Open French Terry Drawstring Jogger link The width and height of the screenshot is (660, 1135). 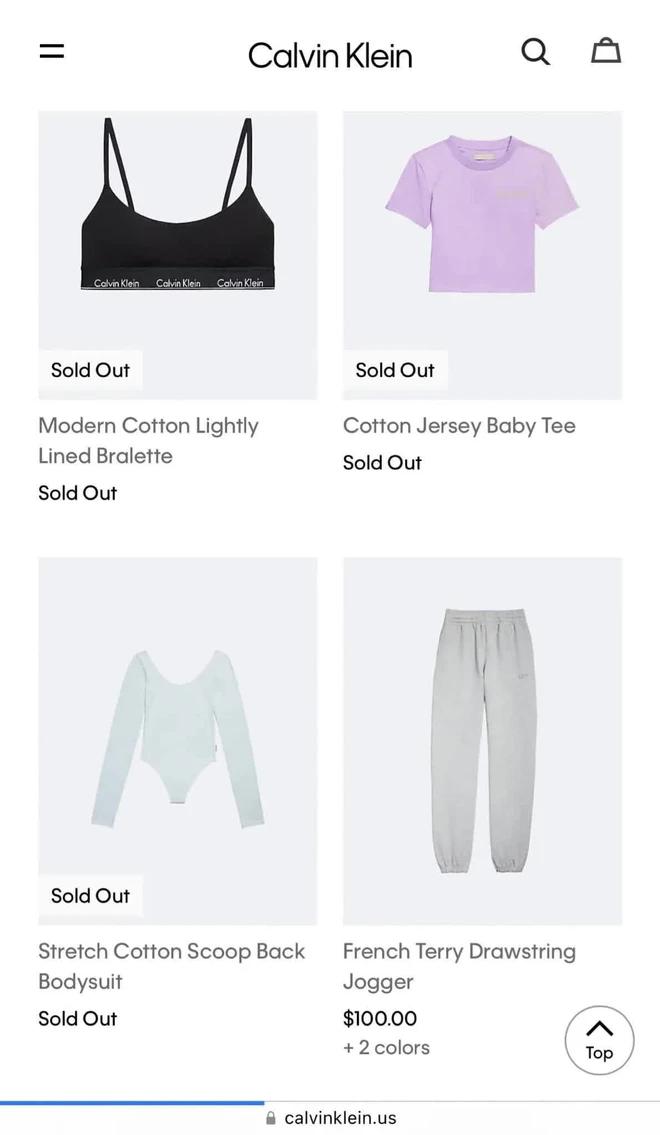(x=459, y=966)
